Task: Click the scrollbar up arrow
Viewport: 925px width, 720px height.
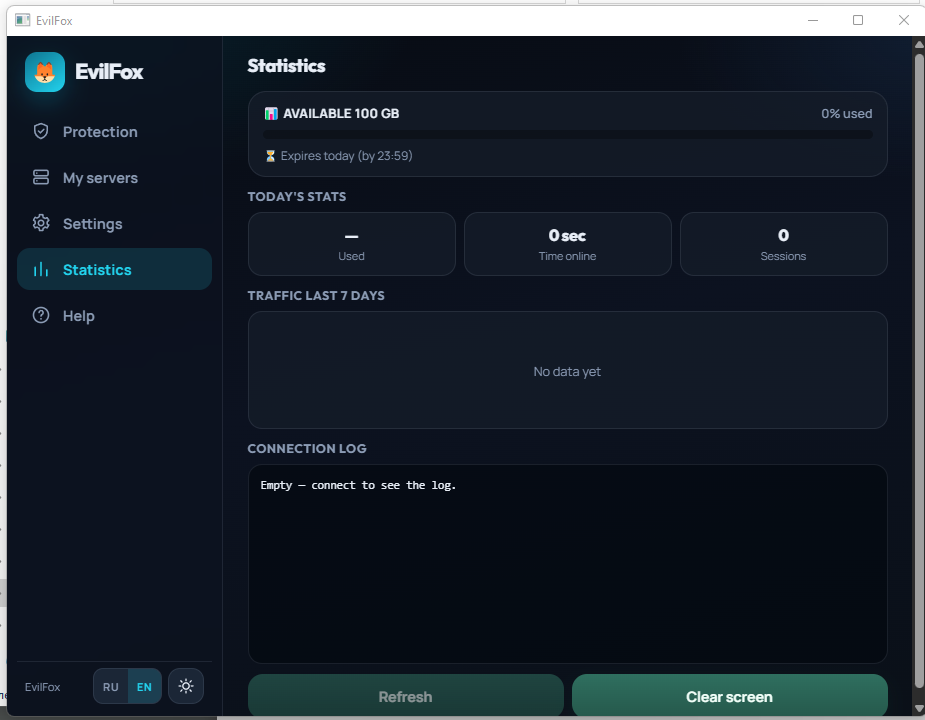Action: pos(919,44)
